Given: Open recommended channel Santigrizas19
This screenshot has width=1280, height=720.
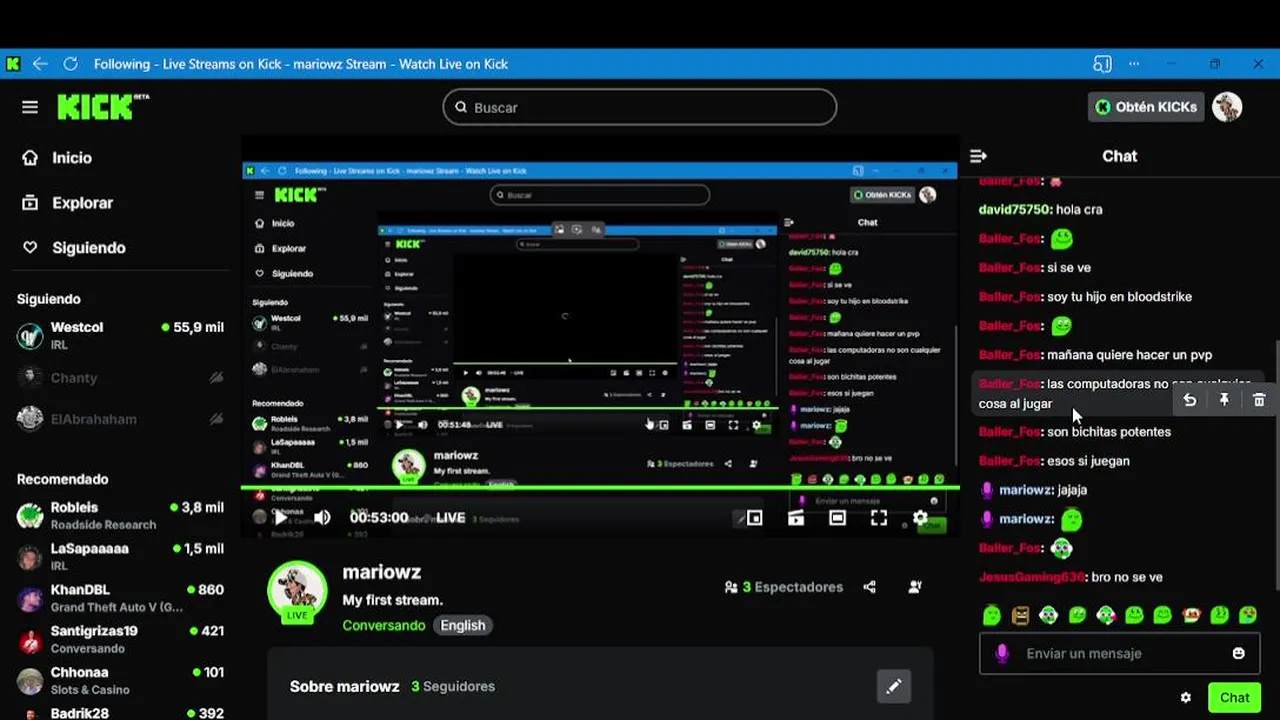Looking at the screenshot, I should 120,639.
